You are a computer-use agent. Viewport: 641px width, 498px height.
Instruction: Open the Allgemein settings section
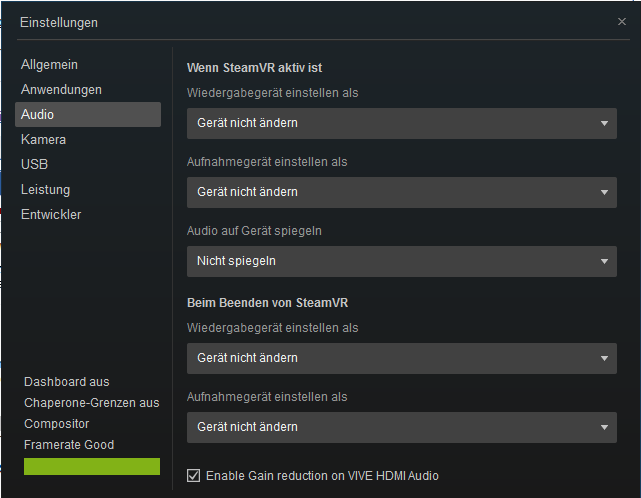click(49, 65)
